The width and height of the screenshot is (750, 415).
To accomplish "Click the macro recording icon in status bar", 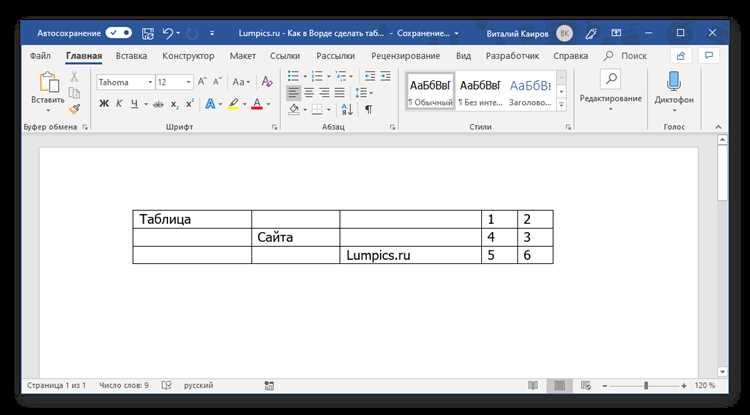I will pos(269,385).
